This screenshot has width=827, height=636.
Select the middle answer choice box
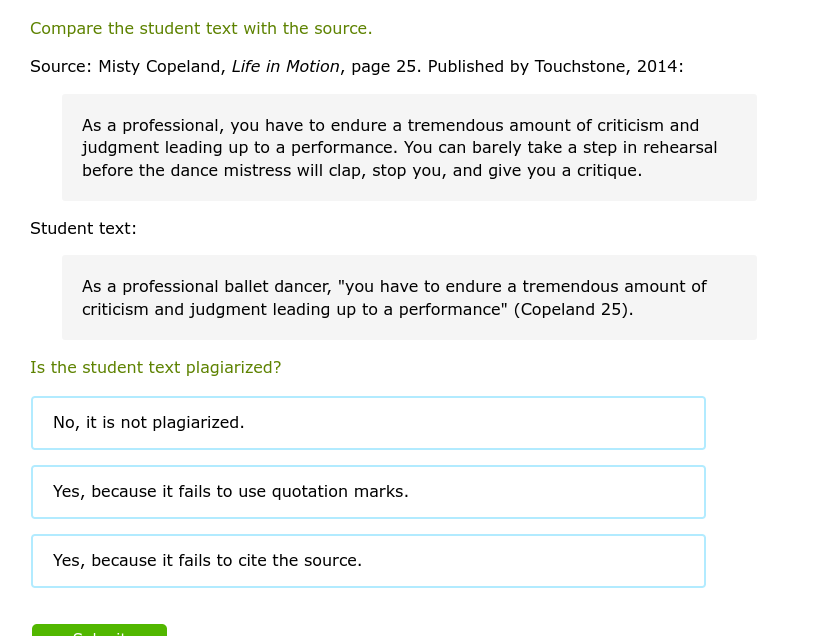point(369,491)
